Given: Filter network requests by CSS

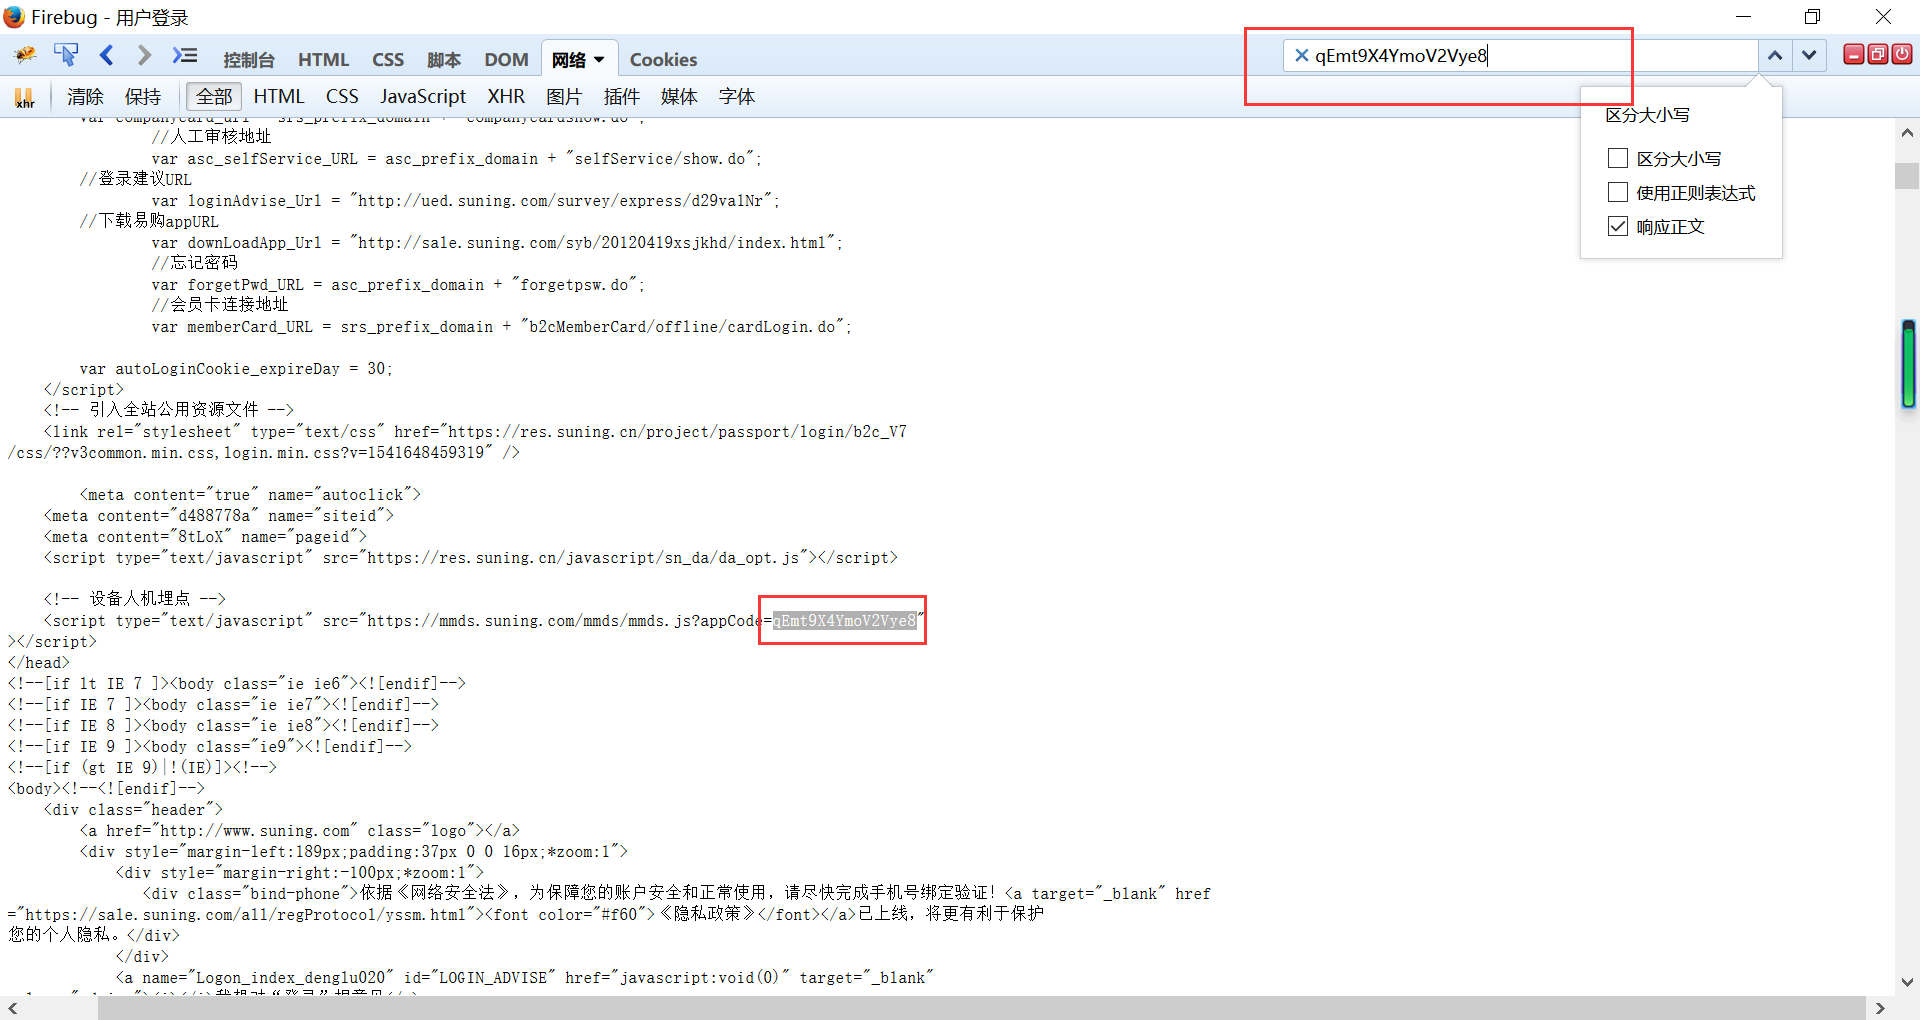Looking at the screenshot, I should 342,97.
